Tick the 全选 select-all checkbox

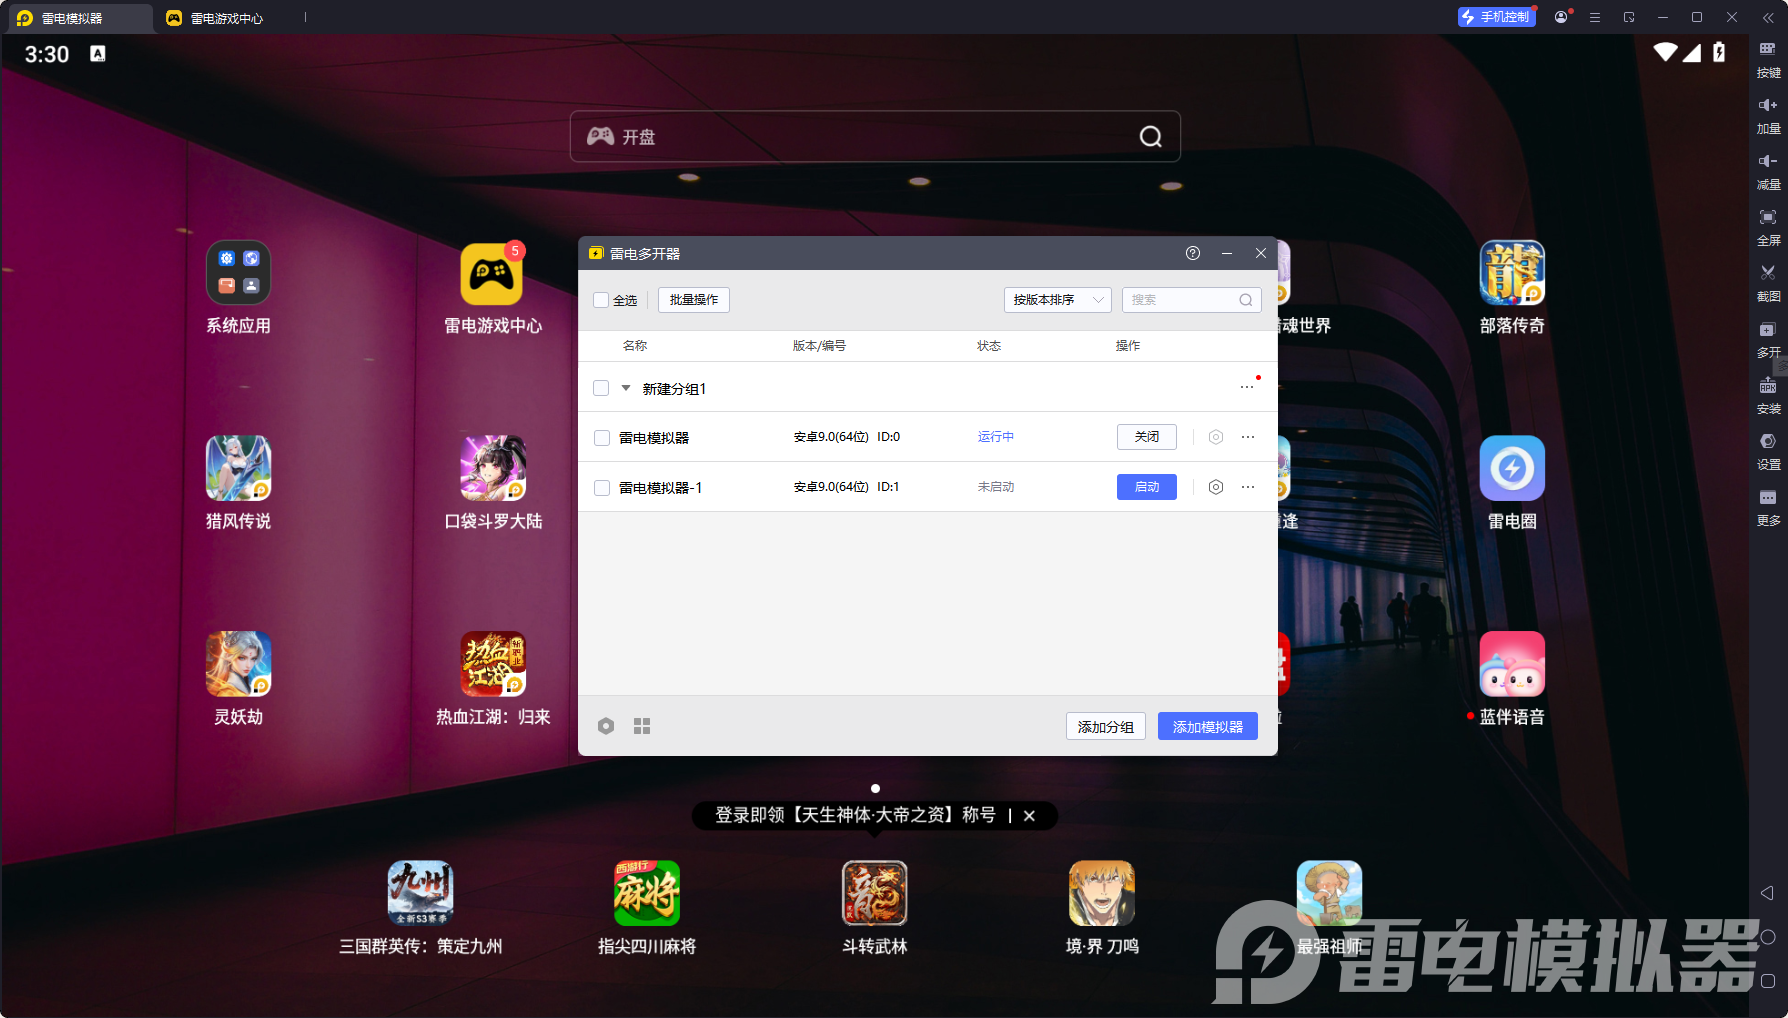tap(601, 300)
